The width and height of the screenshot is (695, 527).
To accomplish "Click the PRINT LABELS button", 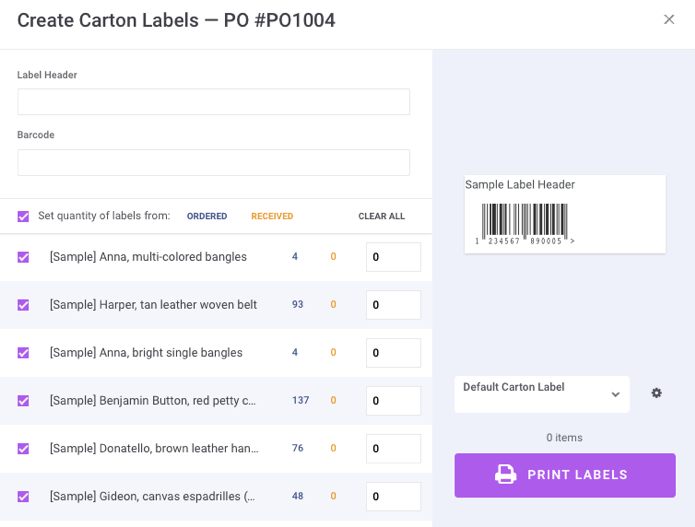I will [565, 475].
